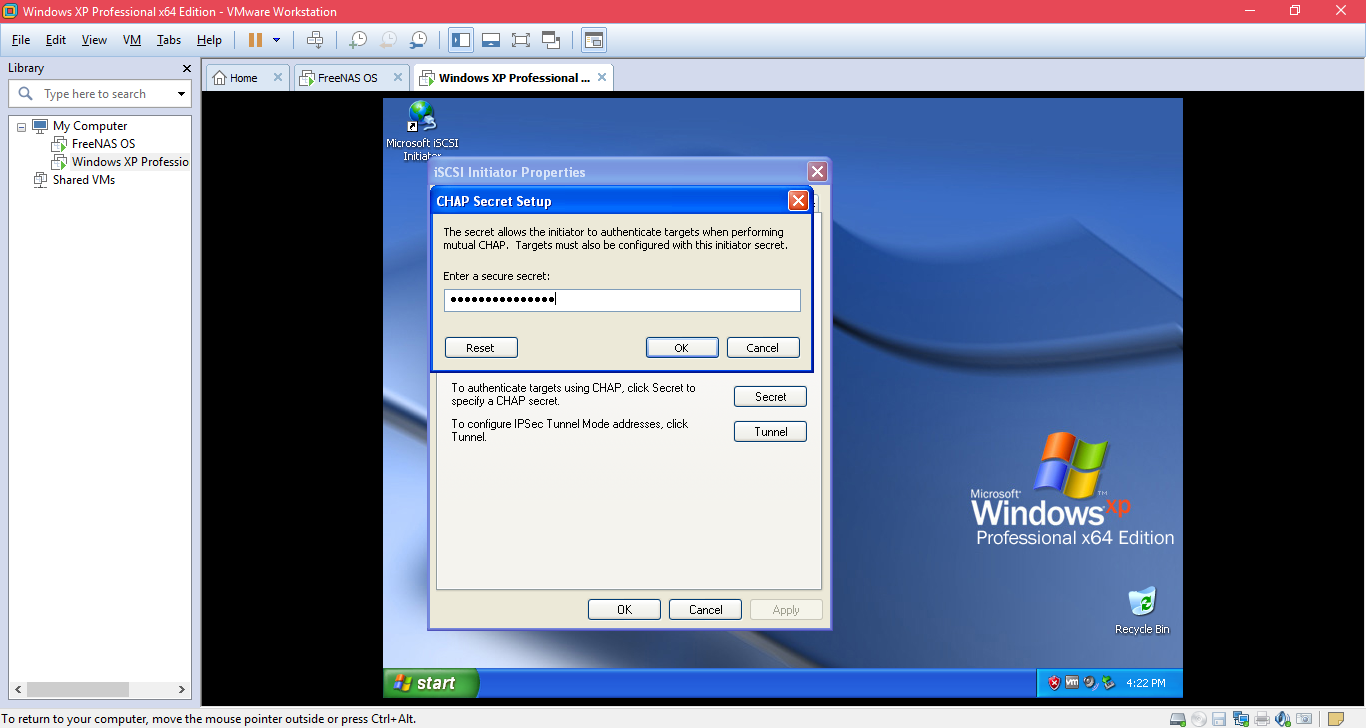Collapse the My Computer tree node
The image size is (1366, 728).
click(x=22, y=126)
